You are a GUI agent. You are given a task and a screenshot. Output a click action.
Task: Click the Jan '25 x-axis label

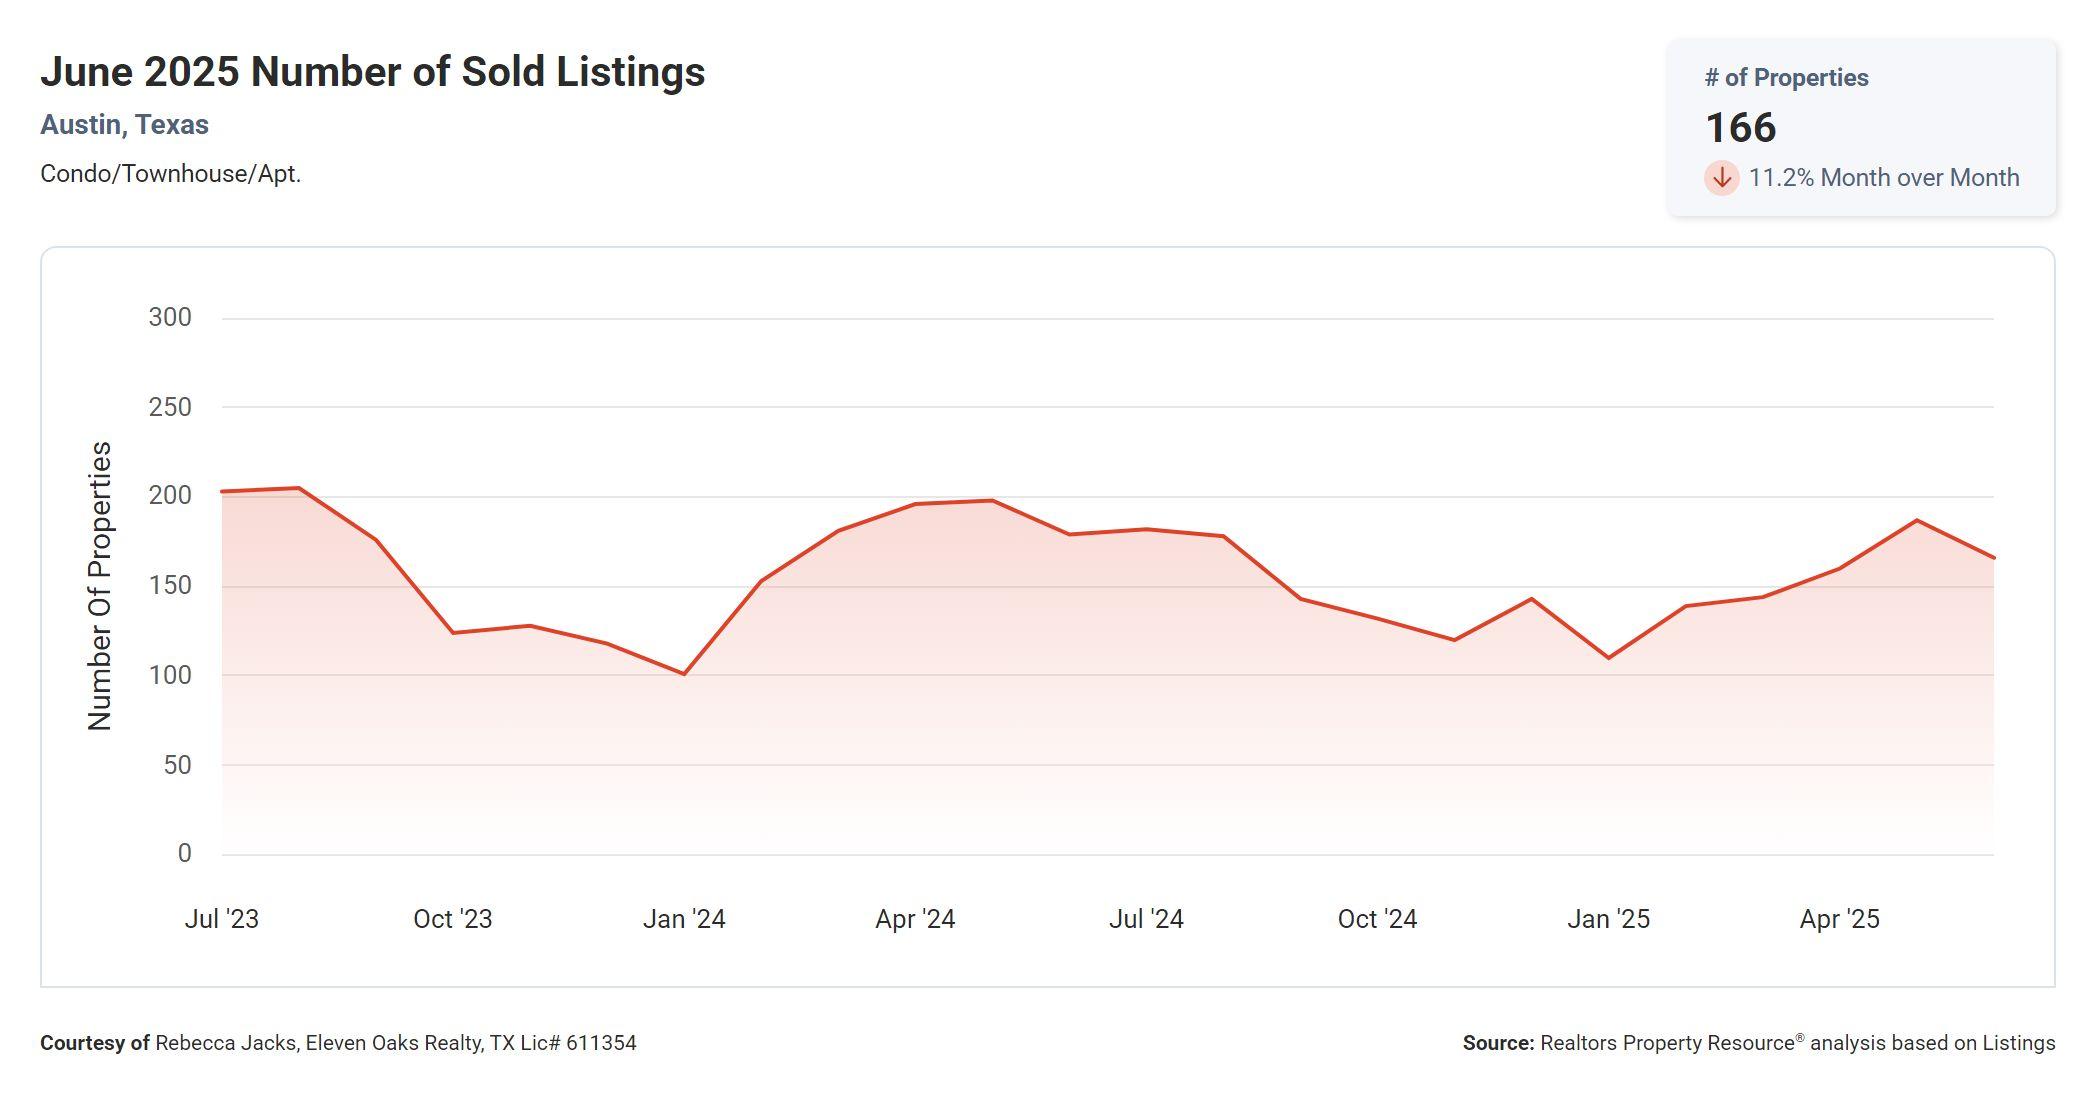pos(1608,919)
